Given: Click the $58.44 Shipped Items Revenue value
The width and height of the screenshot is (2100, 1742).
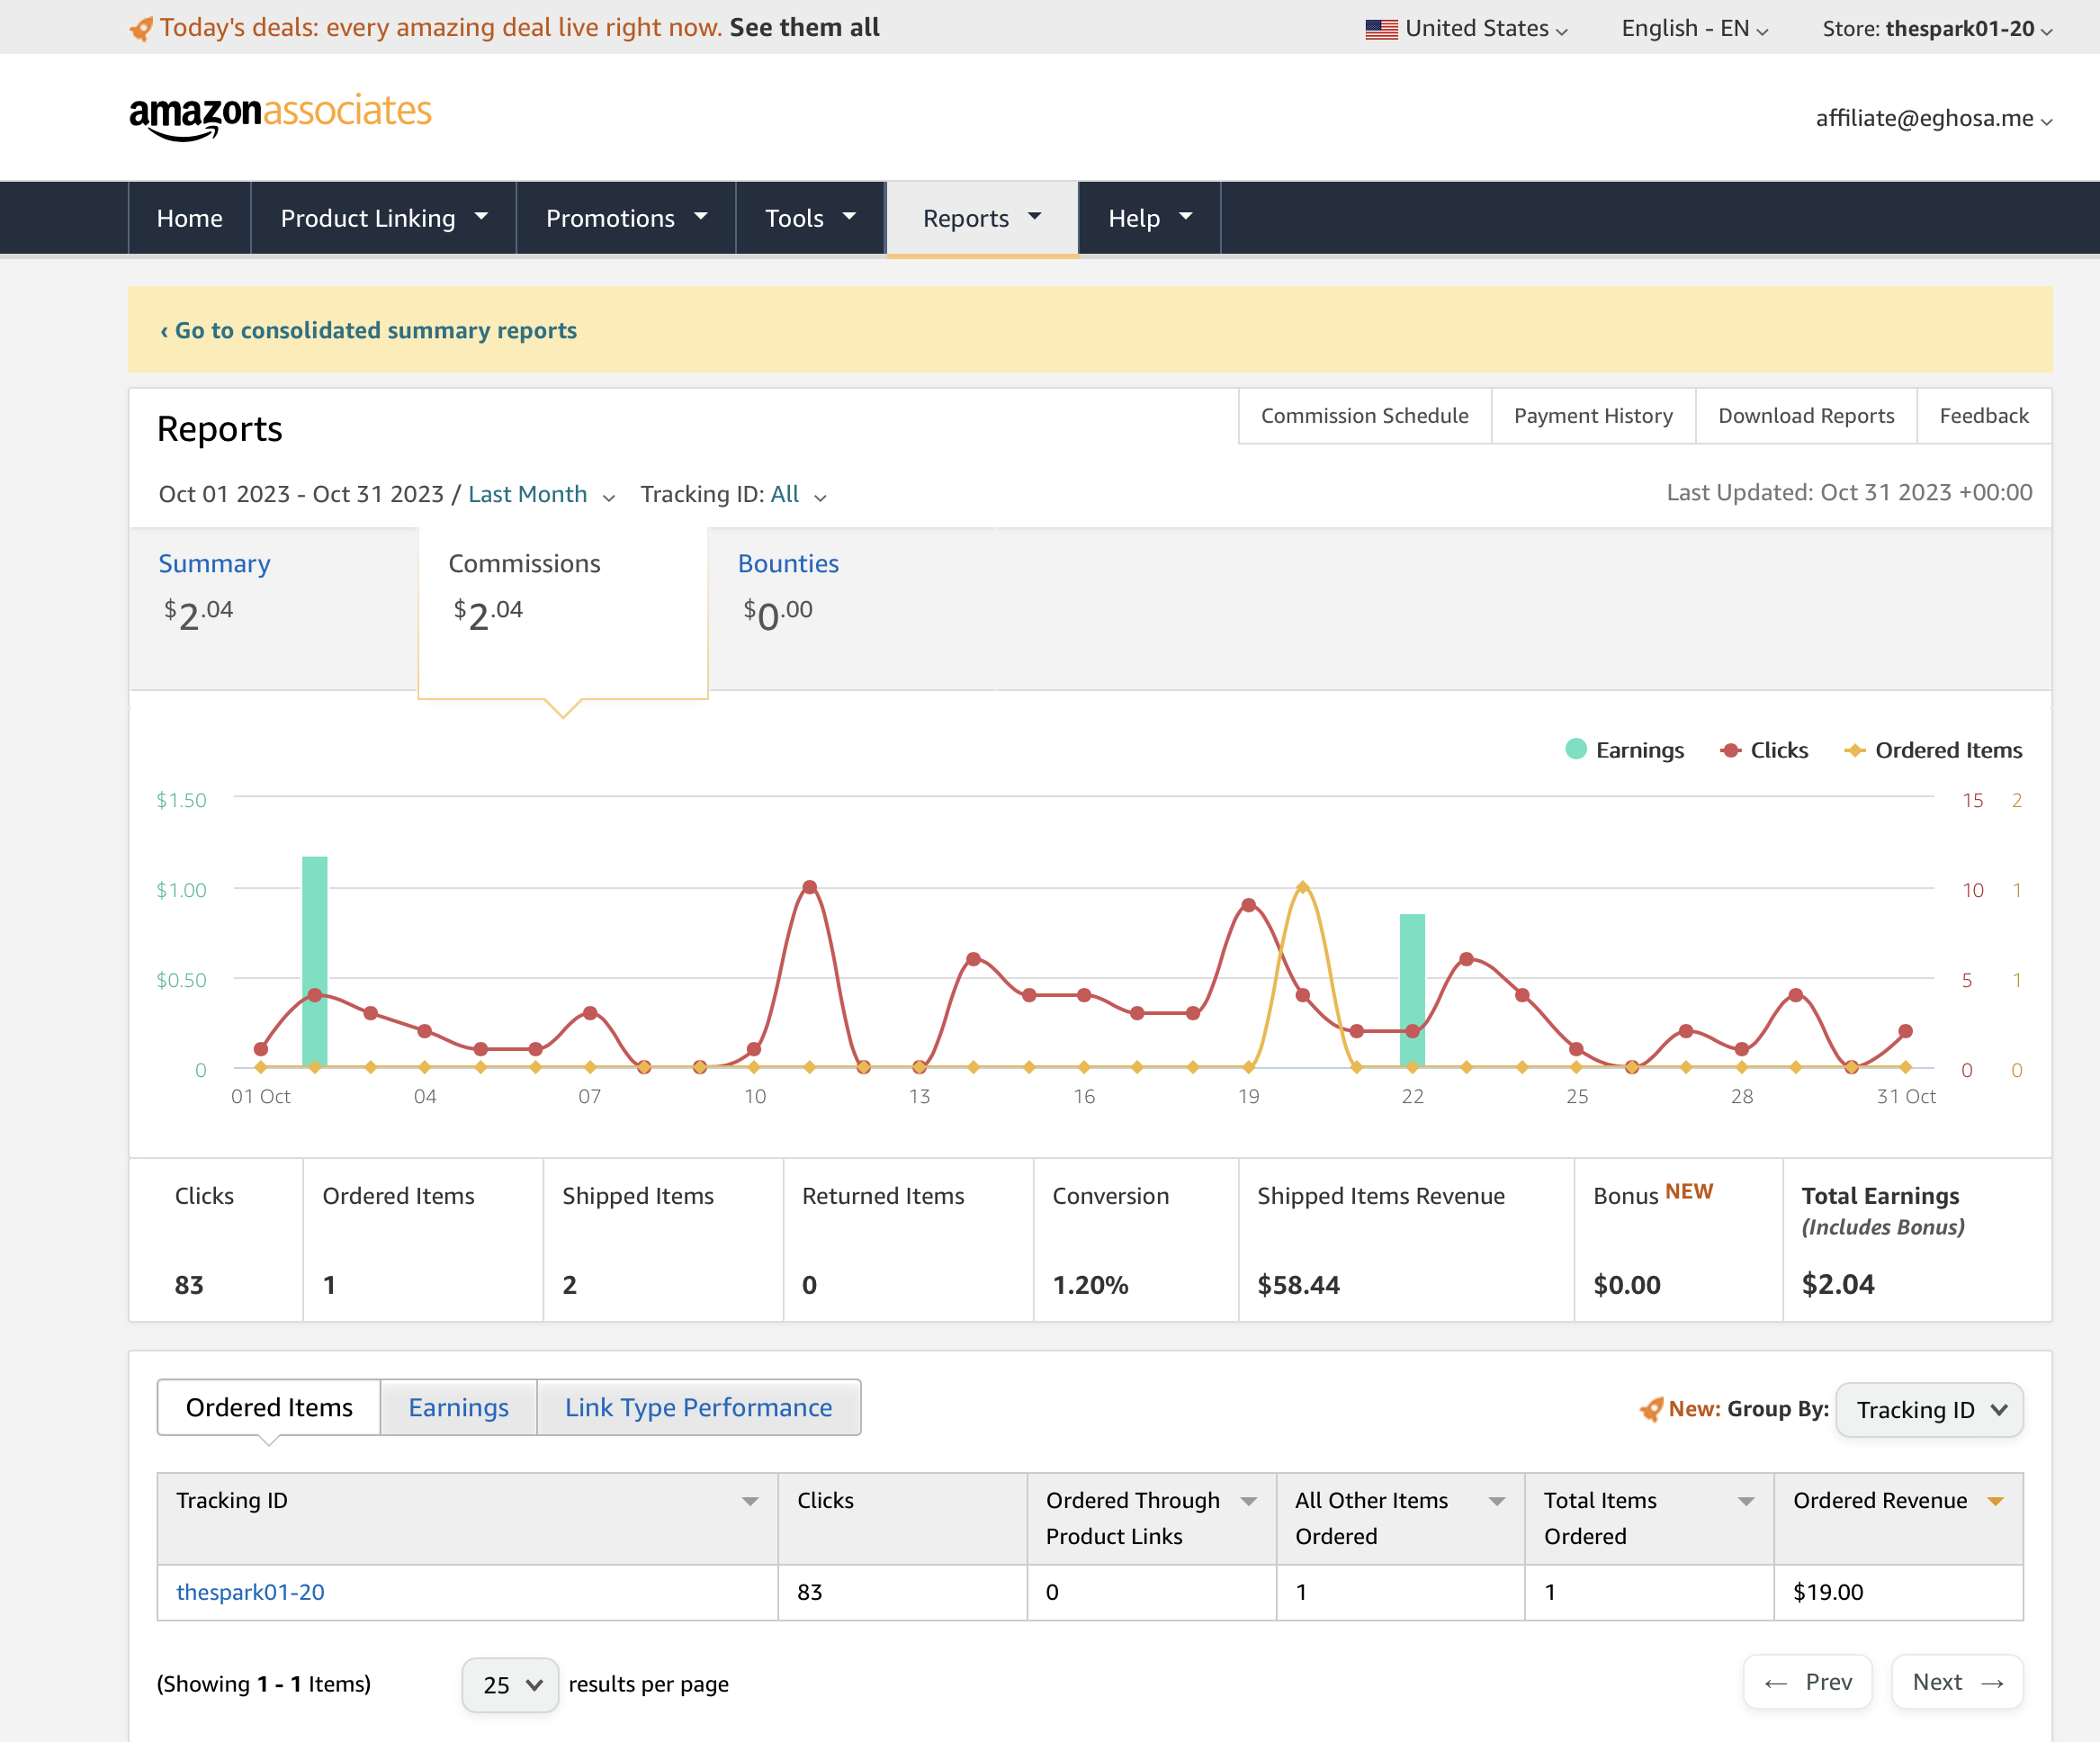Looking at the screenshot, I should [1298, 1285].
